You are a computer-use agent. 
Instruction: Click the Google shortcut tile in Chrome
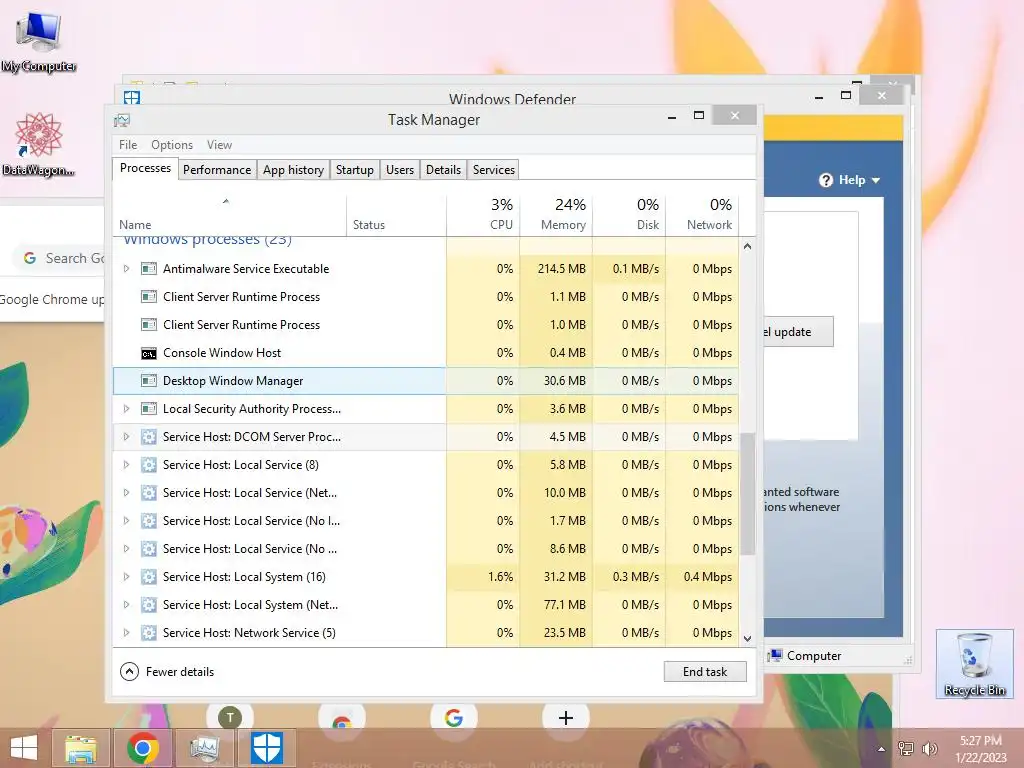pyautogui.click(x=454, y=717)
